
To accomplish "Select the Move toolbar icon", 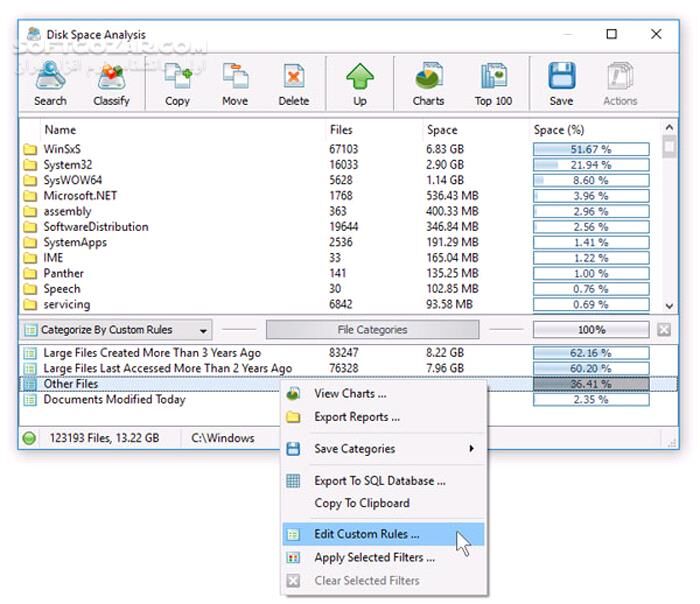I will click(235, 83).
